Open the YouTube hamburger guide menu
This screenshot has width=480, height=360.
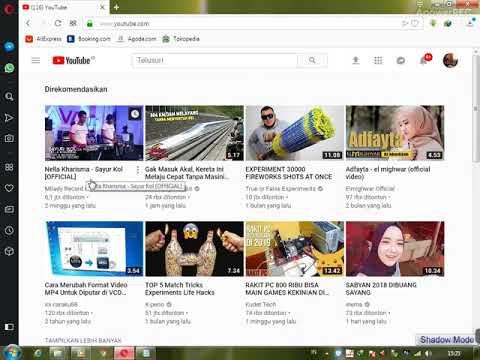[36, 60]
